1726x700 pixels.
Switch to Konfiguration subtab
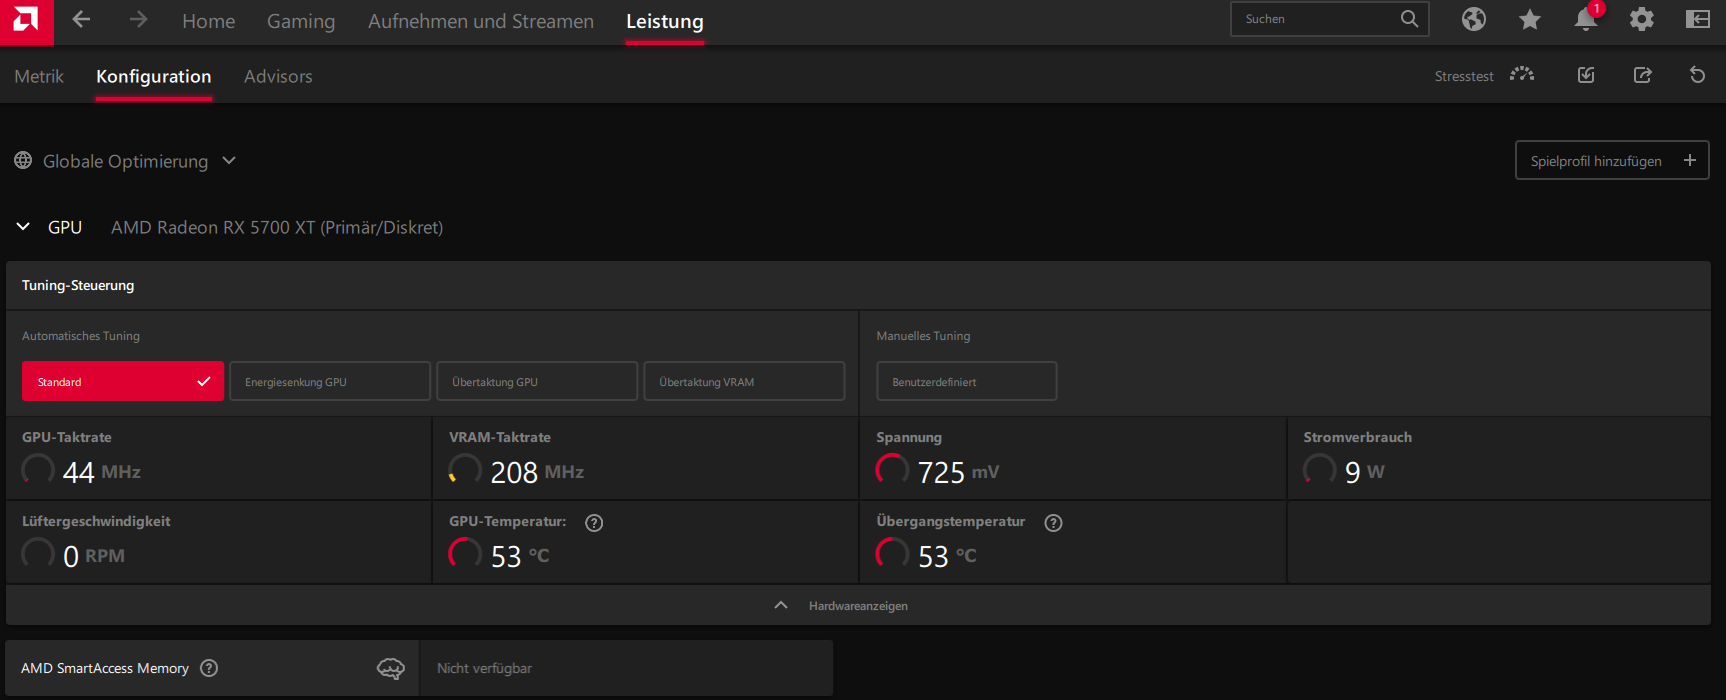pyautogui.click(x=153, y=76)
